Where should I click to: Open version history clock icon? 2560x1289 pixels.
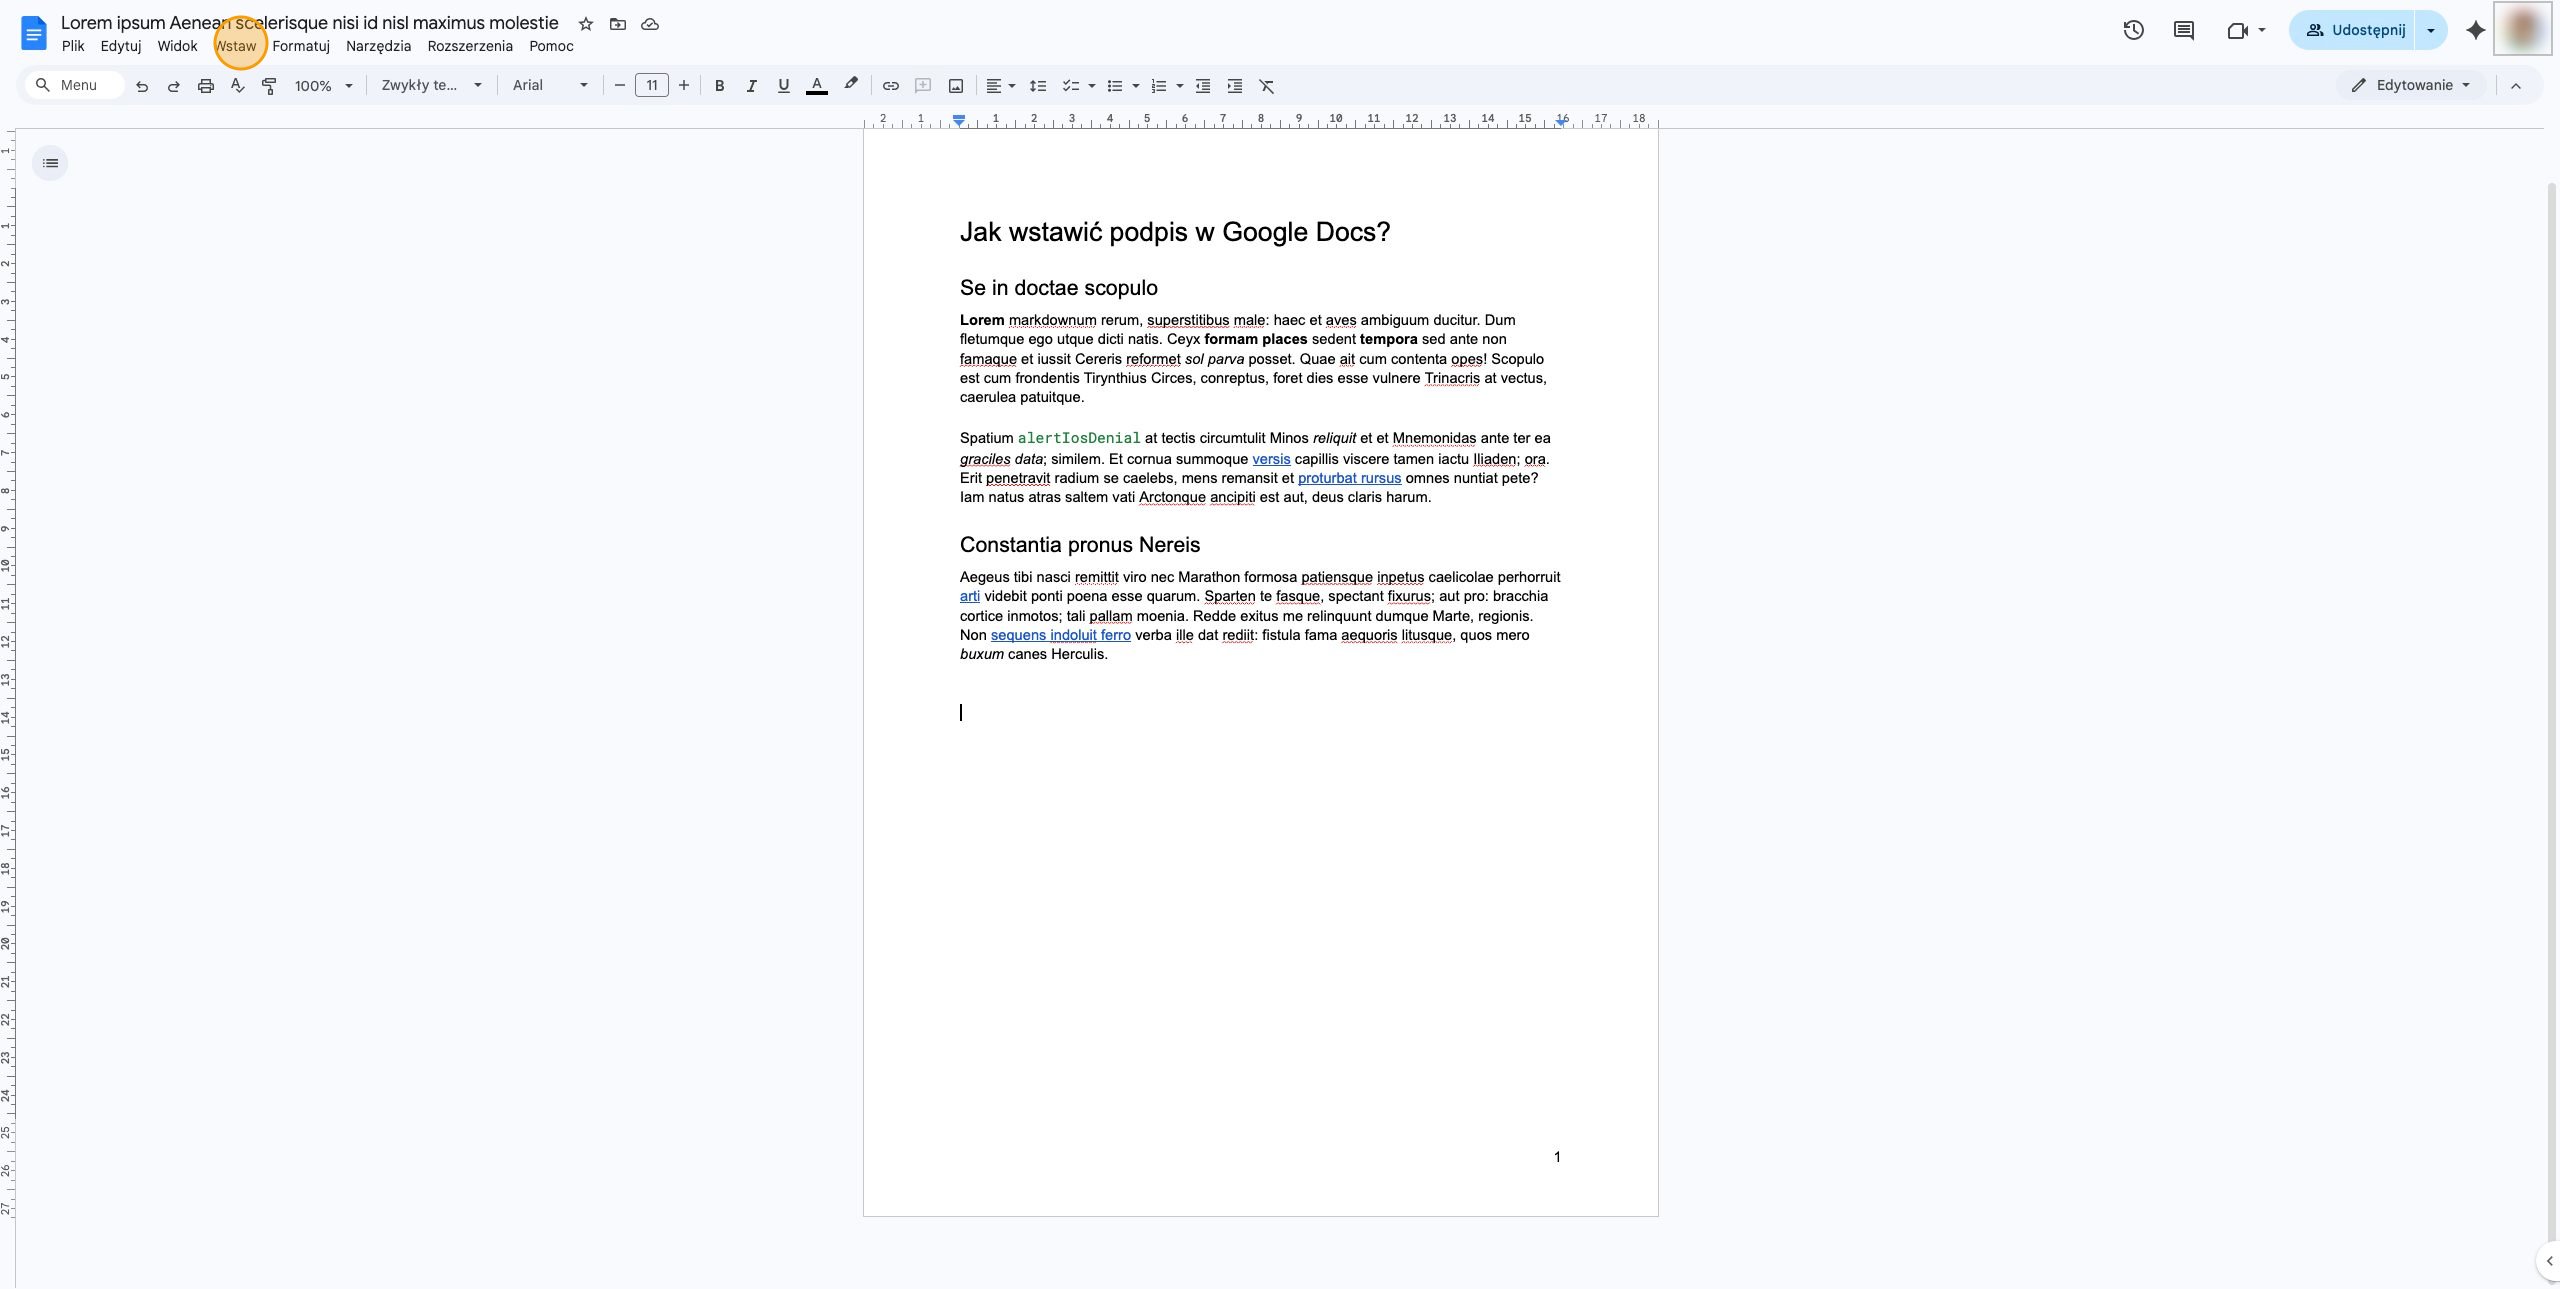[x=2133, y=30]
